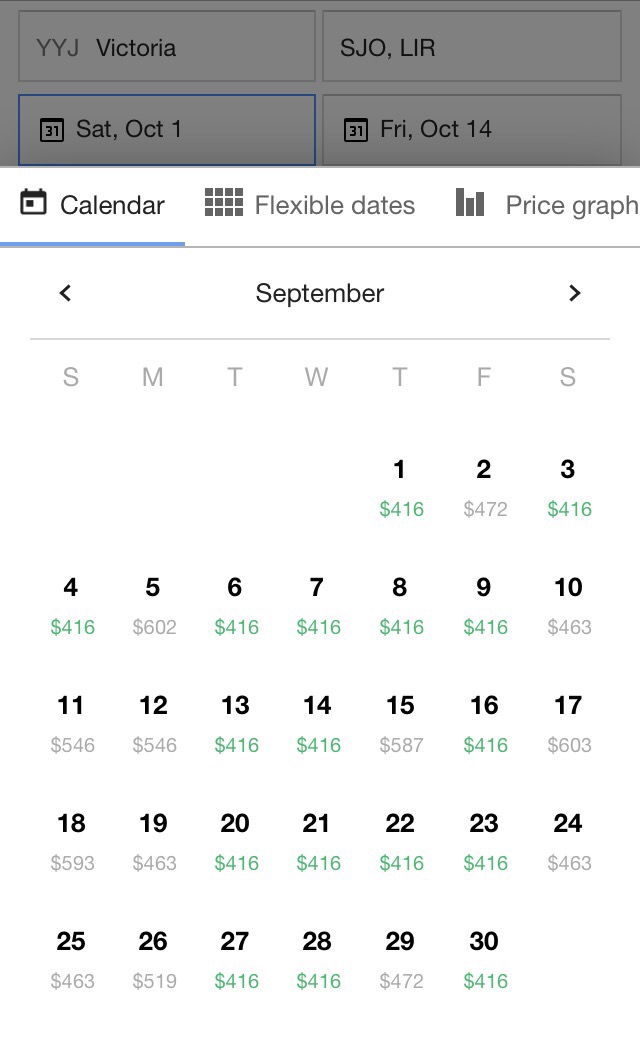Select the Calendar tab
640x1056 pixels.
coord(93,205)
